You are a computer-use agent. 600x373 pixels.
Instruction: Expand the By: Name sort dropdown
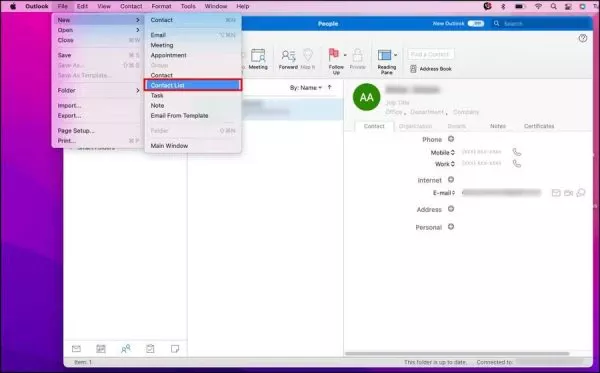306,88
